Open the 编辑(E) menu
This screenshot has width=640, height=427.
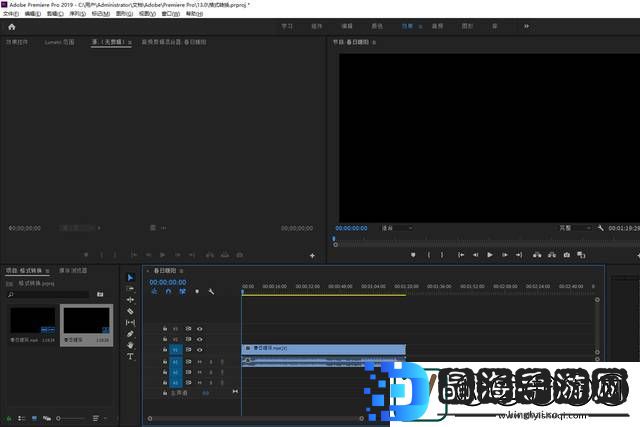coord(33,13)
